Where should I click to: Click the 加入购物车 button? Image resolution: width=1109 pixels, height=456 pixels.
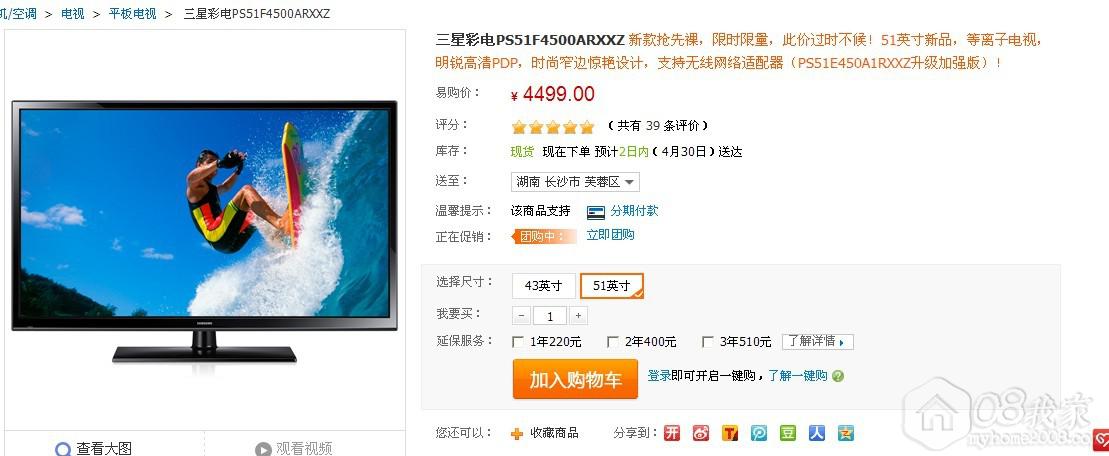tap(575, 379)
